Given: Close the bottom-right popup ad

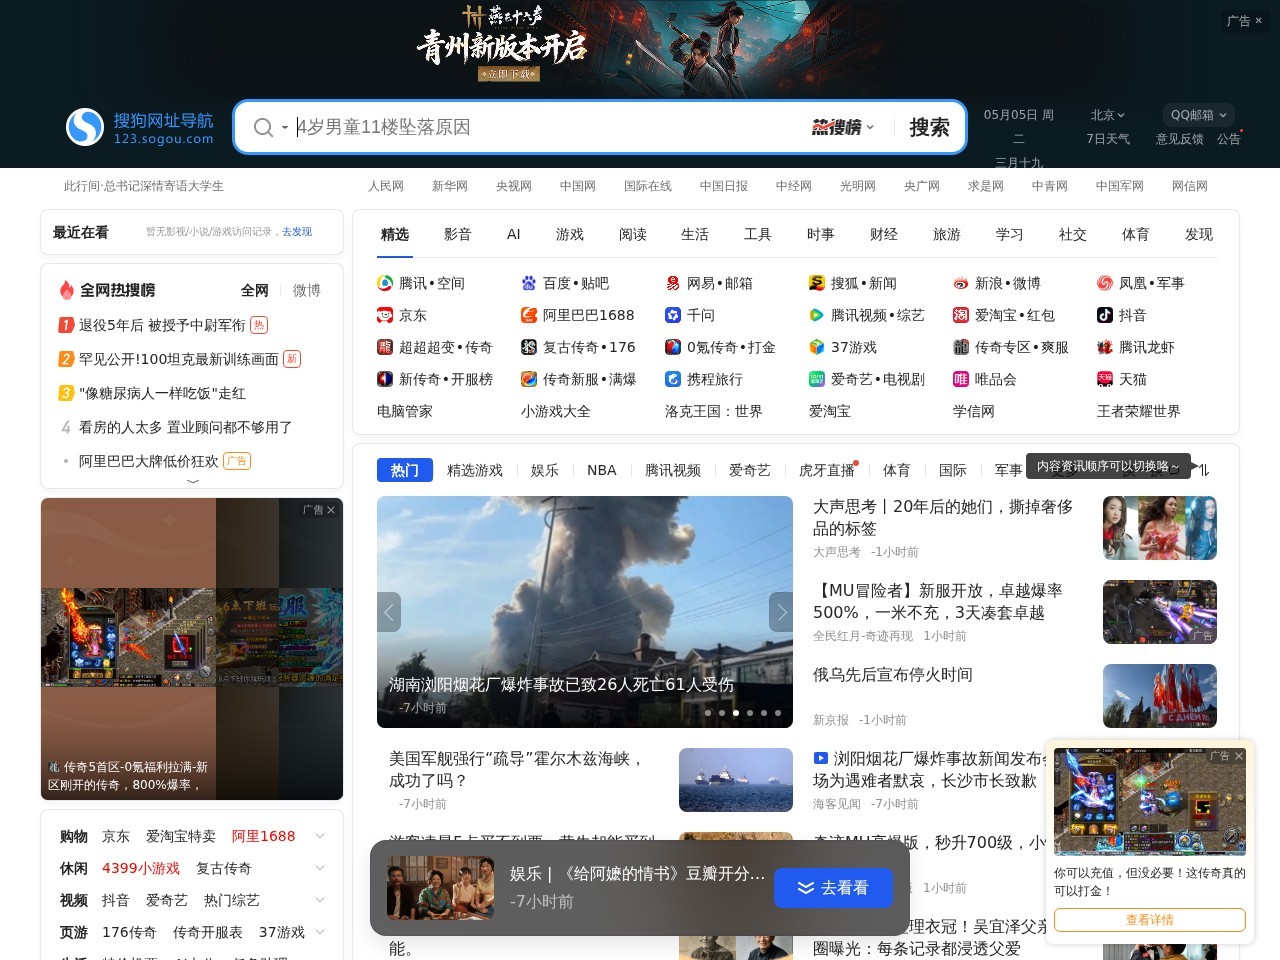Looking at the screenshot, I should tap(1239, 756).
